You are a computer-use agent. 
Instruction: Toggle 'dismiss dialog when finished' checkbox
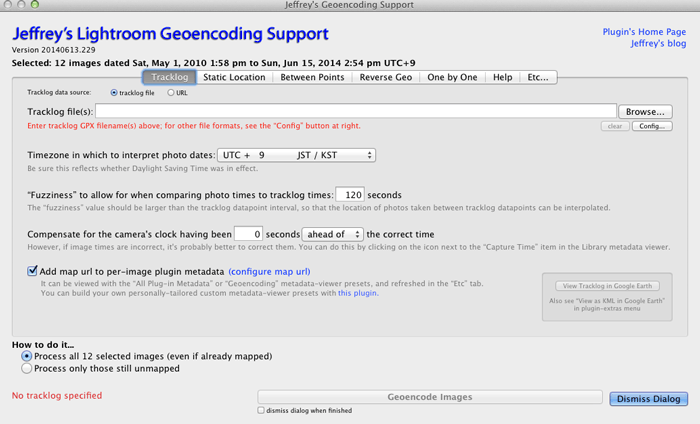[x=261, y=410]
